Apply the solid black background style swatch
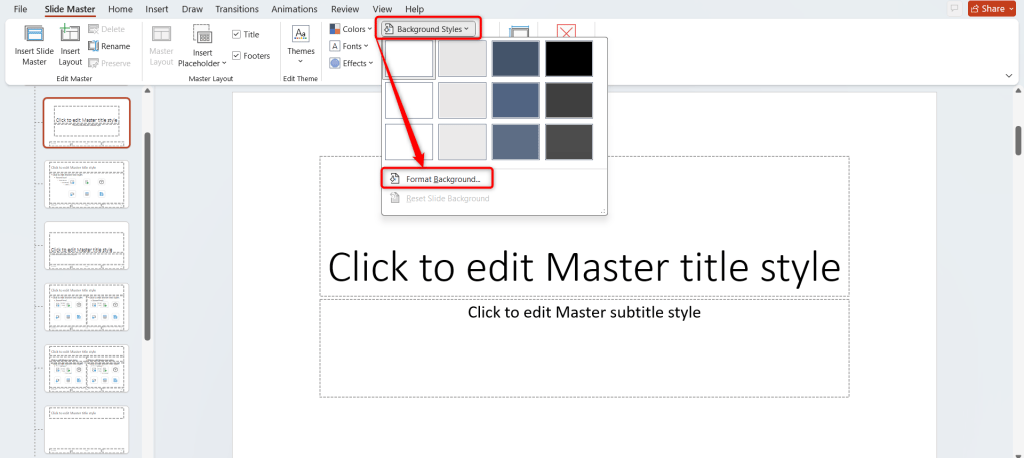1024x458 pixels. tap(569, 59)
